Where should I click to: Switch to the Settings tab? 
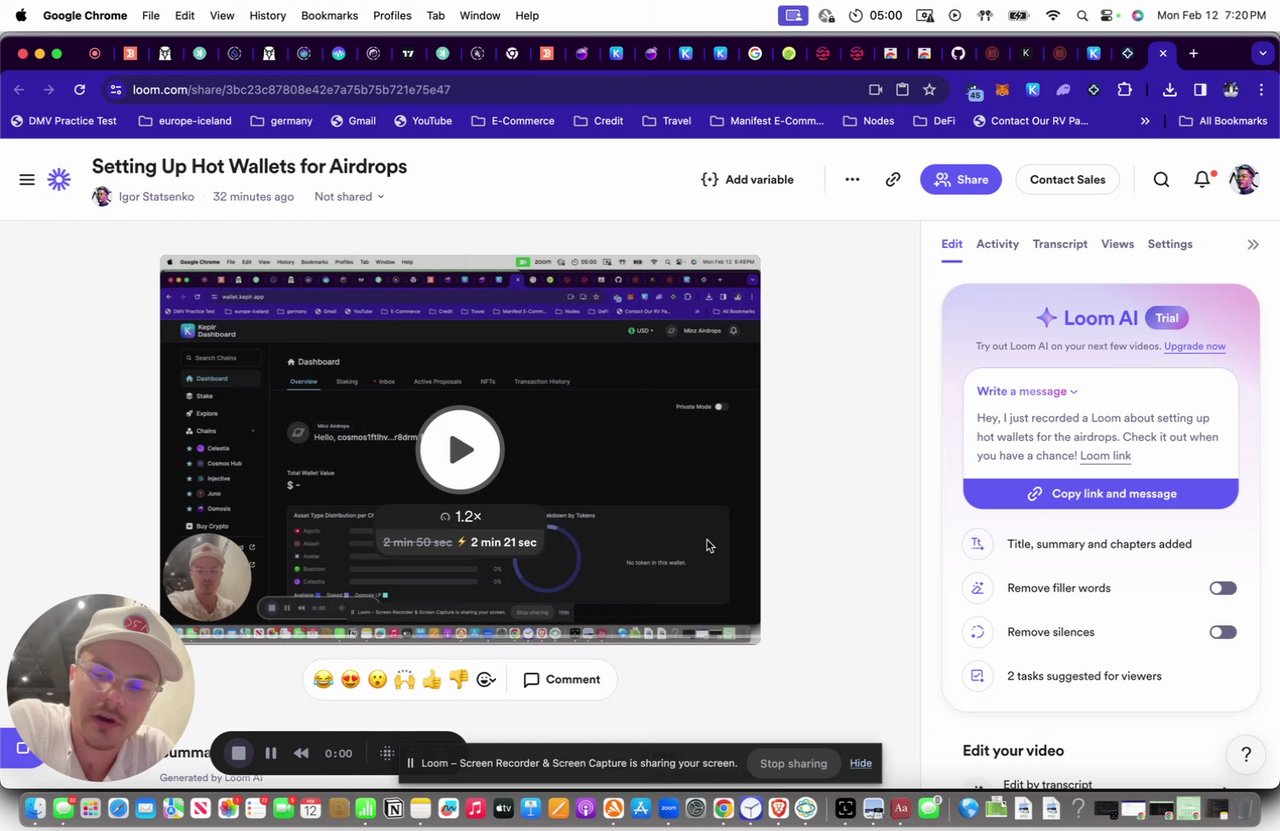[1170, 244]
